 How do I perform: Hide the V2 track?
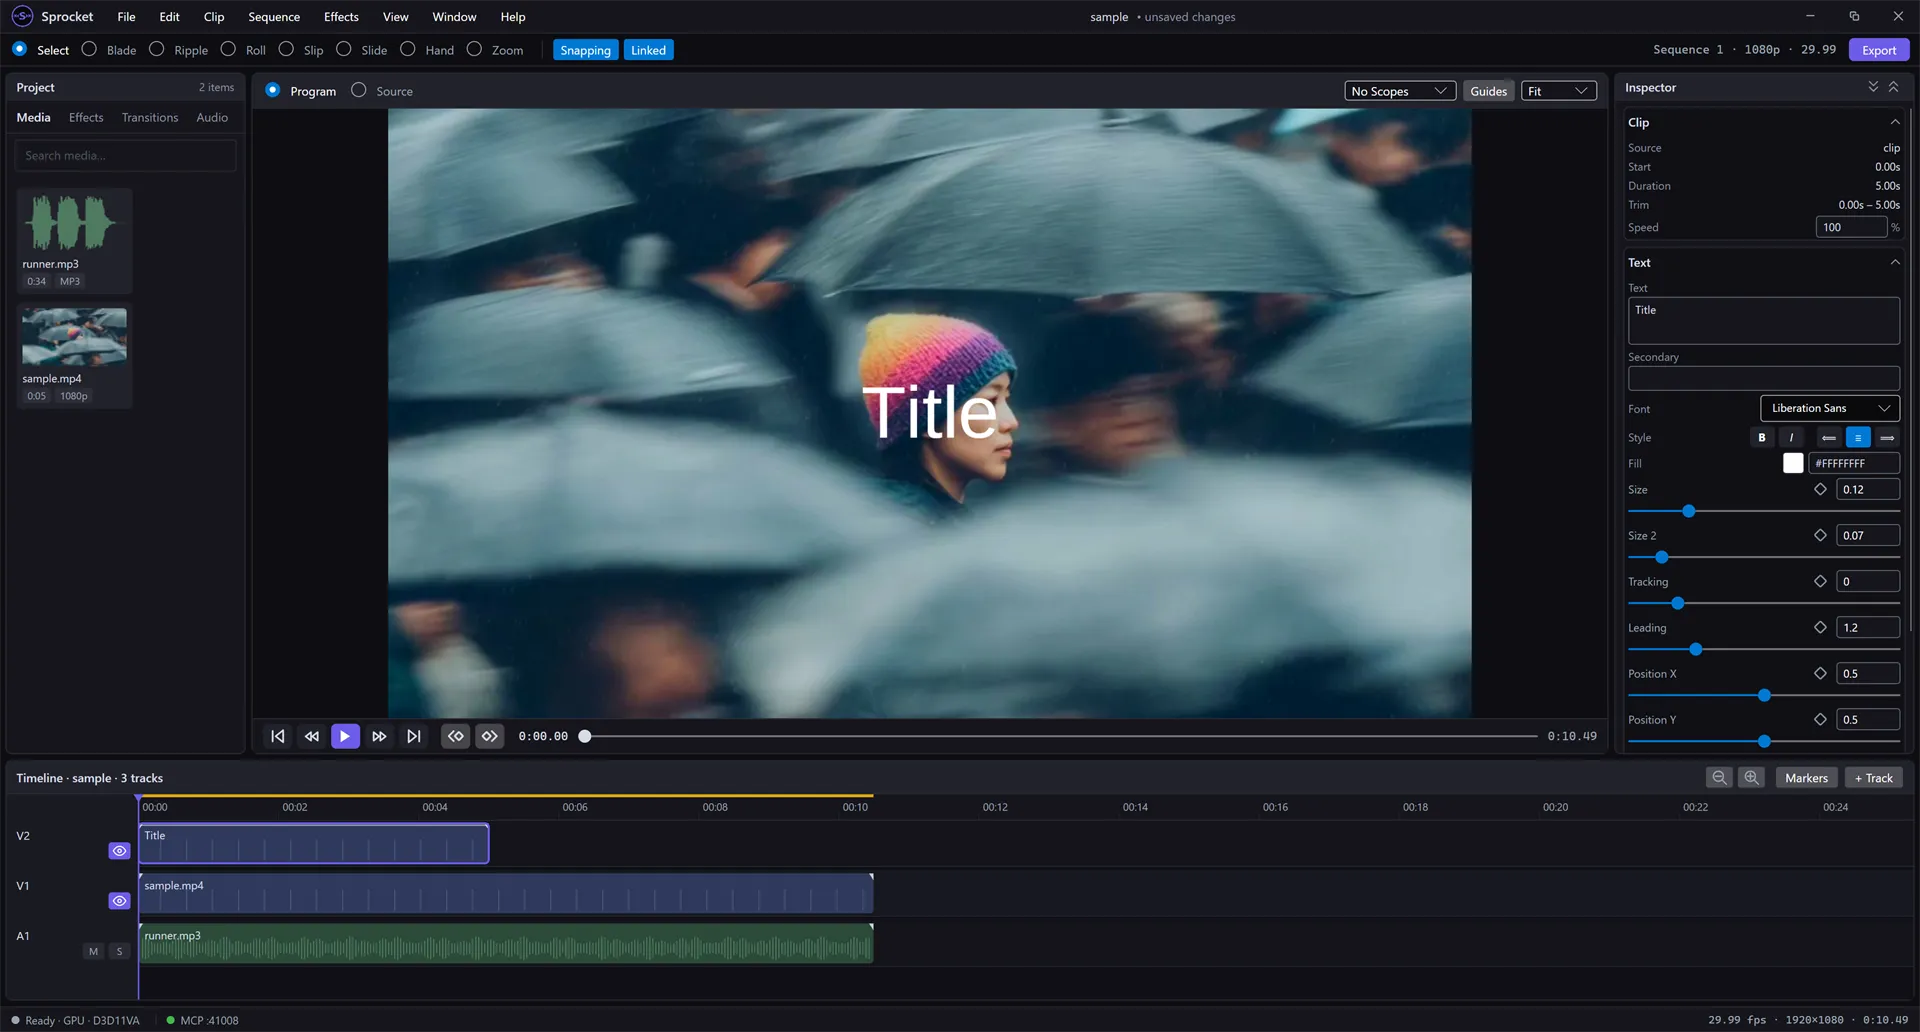coord(119,851)
